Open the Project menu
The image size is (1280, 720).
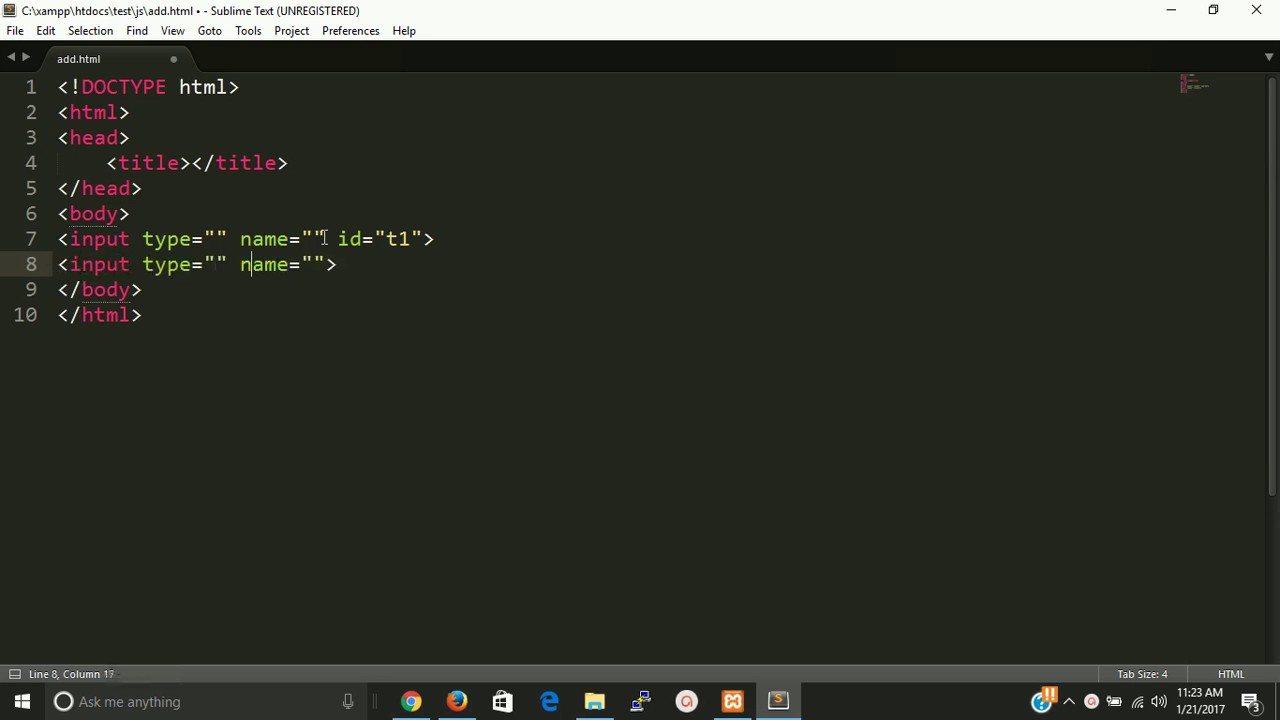click(291, 31)
